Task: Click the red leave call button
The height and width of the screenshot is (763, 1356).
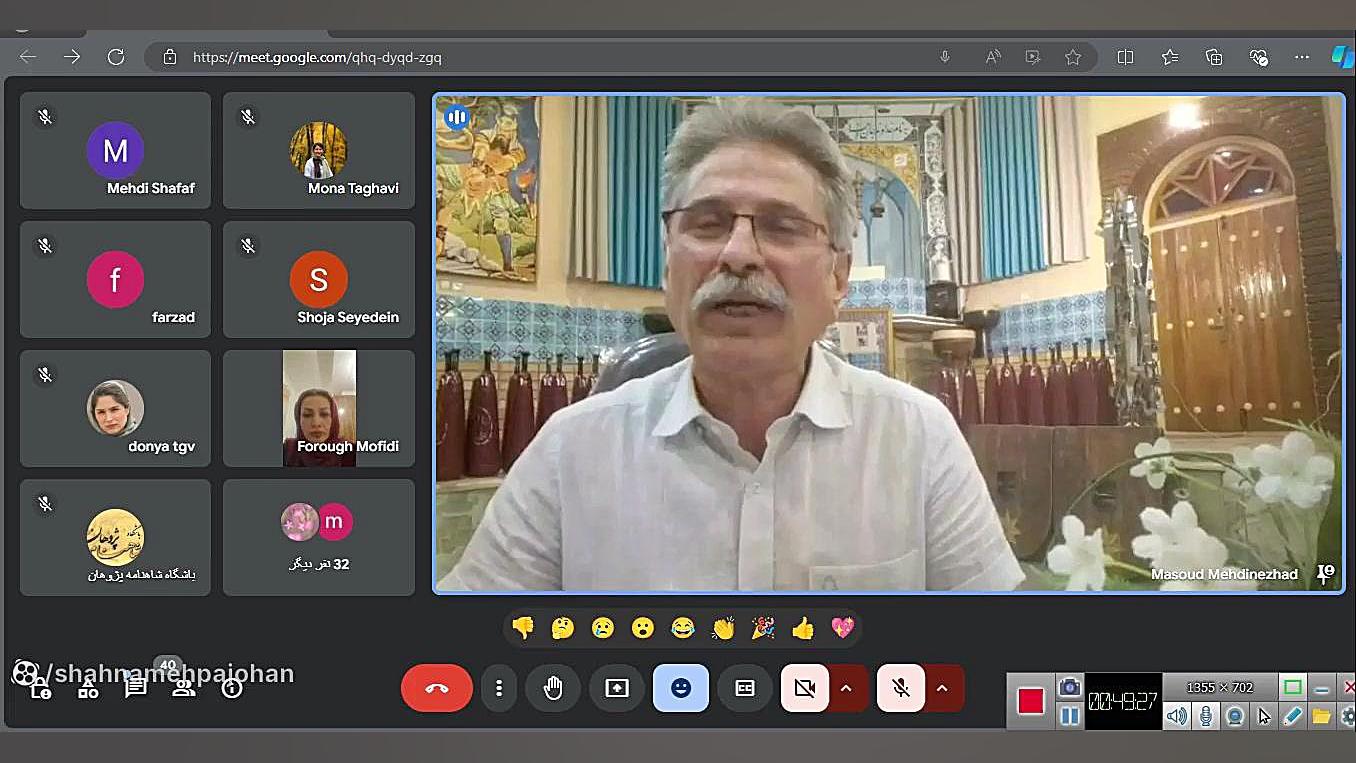Action: click(437, 688)
